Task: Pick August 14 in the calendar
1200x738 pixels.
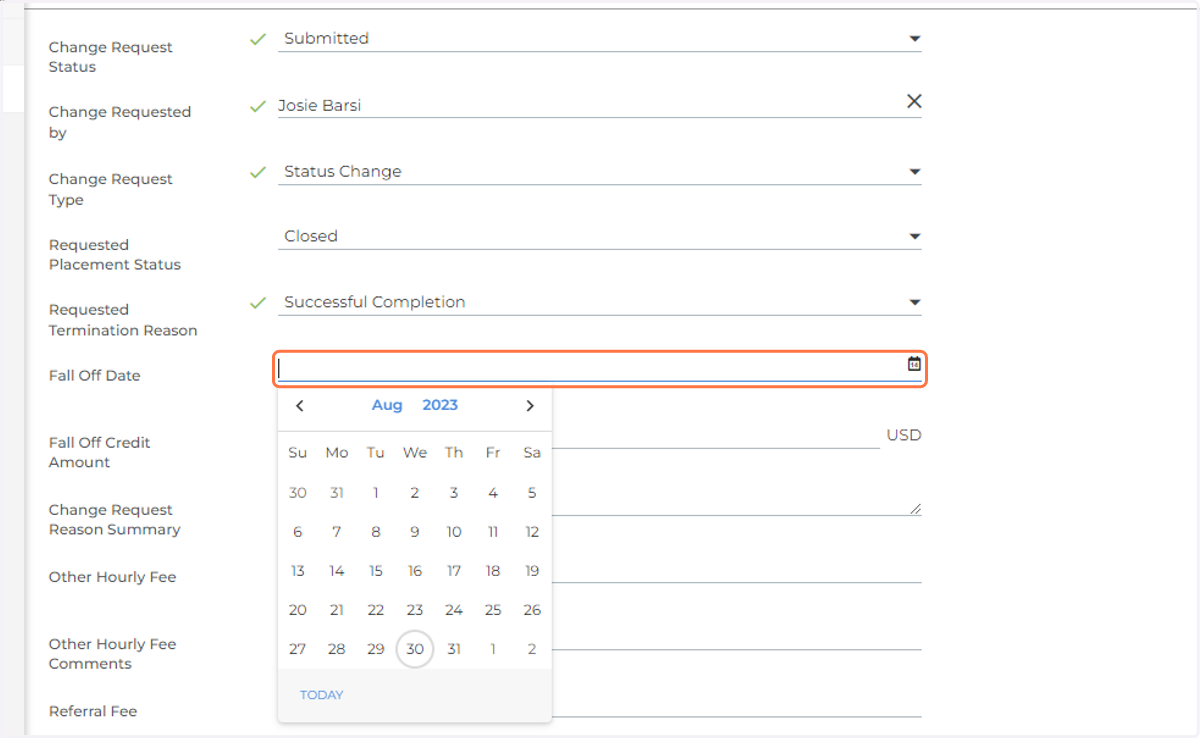Action: click(x=337, y=571)
